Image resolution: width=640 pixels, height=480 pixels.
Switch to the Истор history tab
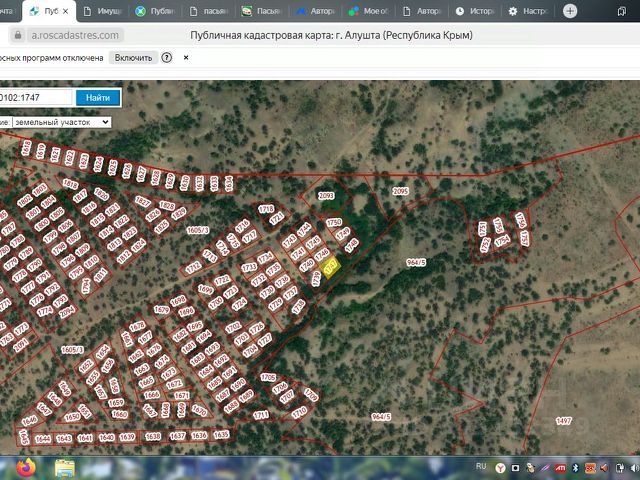click(x=475, y=11)
